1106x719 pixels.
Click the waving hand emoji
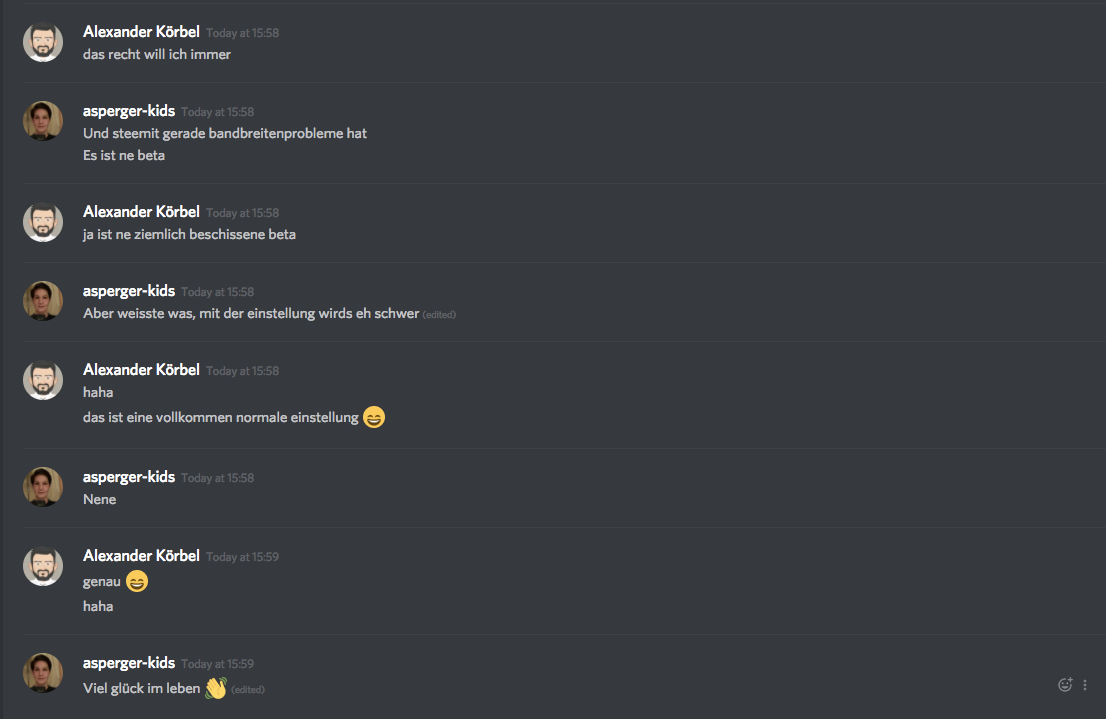click(x=216, y=688)
